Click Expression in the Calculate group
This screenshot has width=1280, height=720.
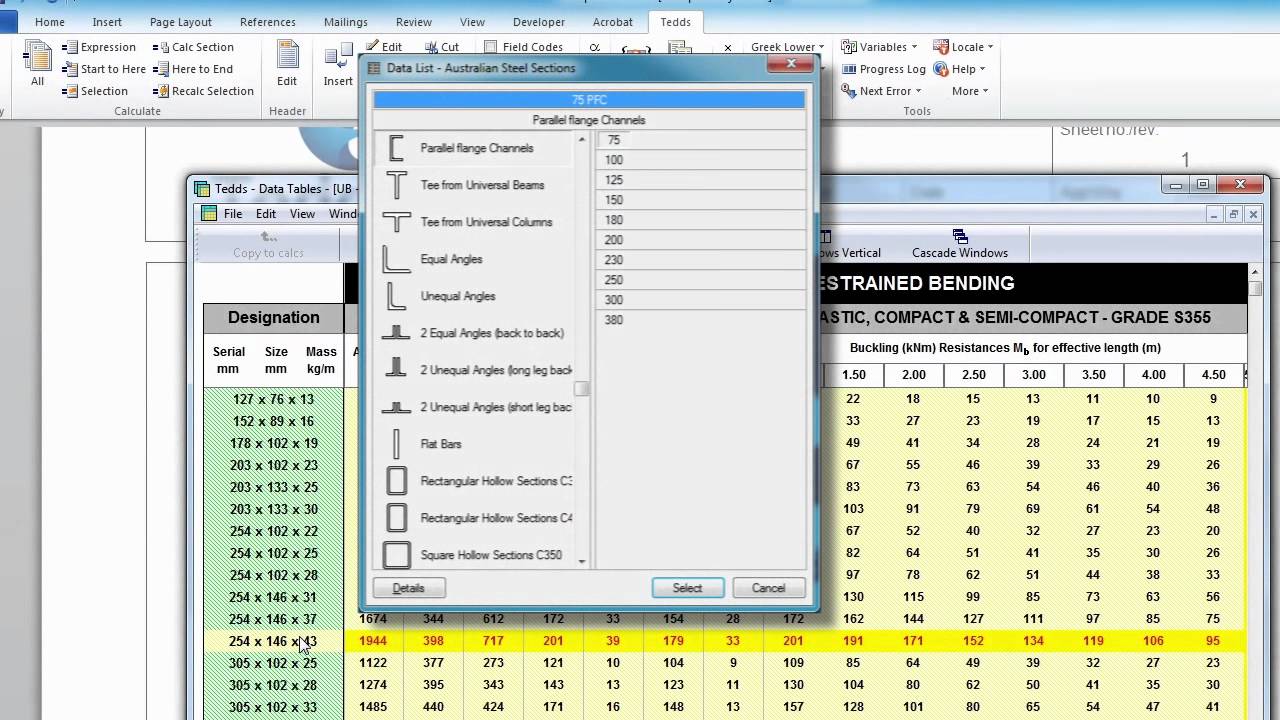[x=98, y=47]
